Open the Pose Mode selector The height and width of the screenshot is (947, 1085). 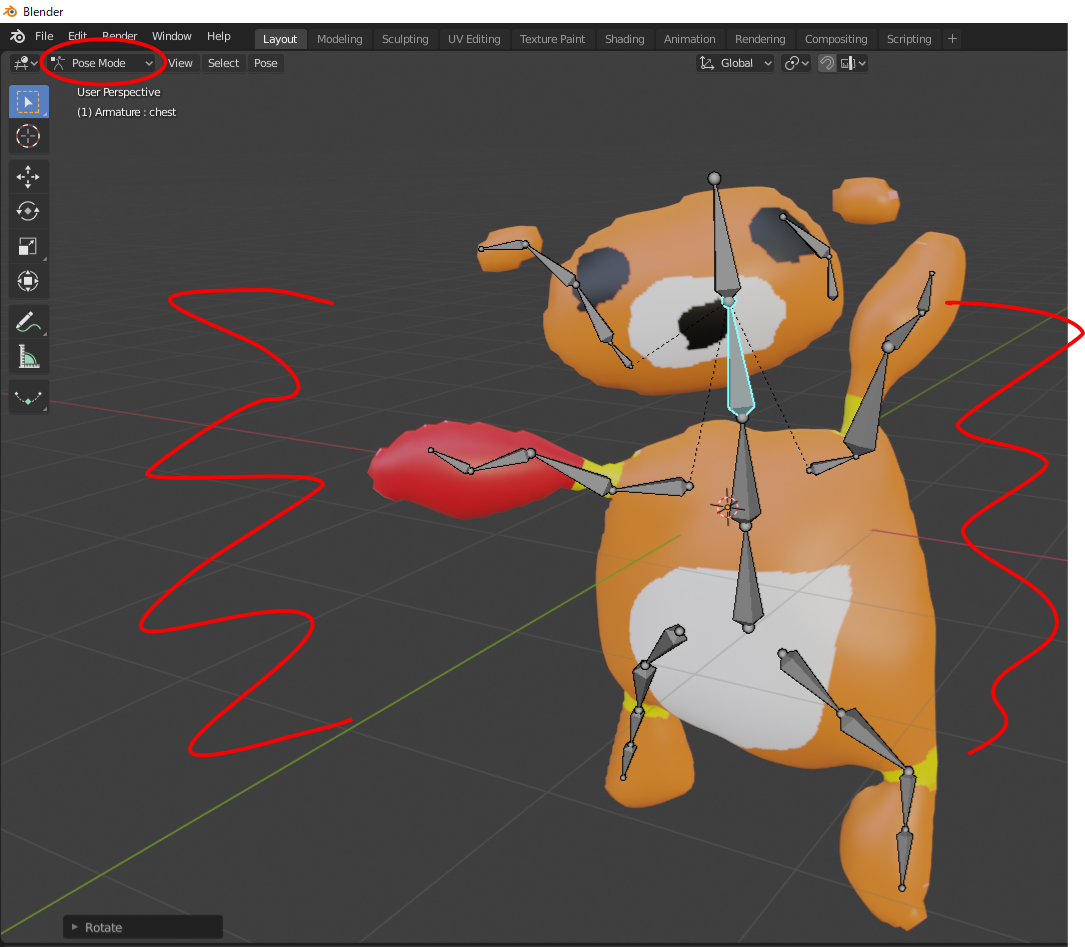tap(102, 63)
